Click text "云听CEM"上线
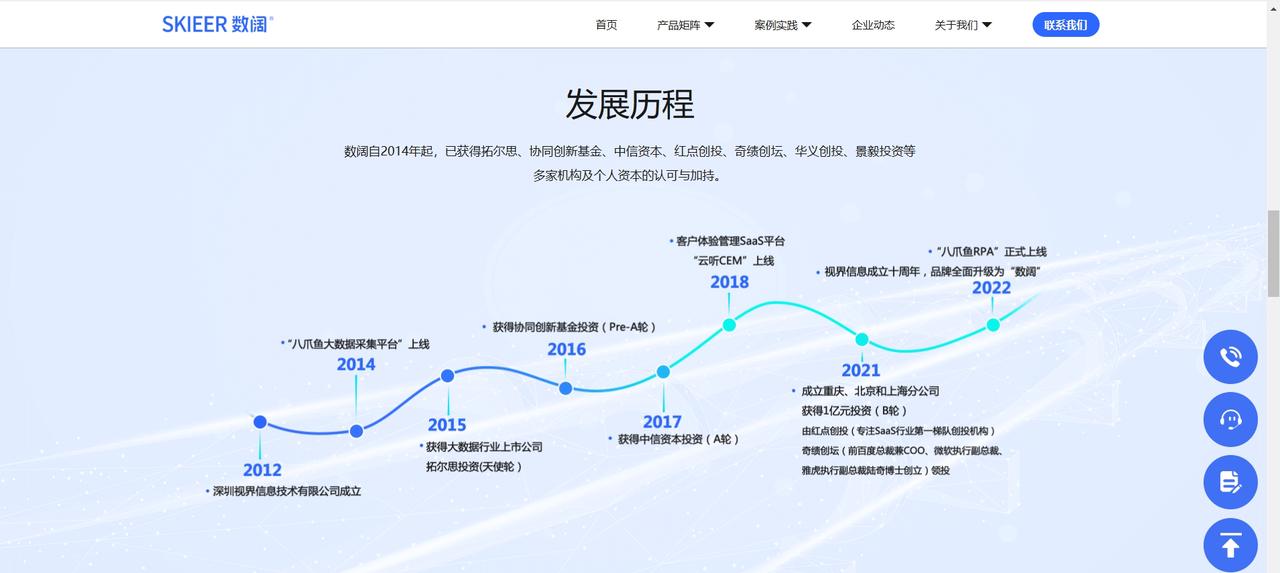Screen dimensions: 1280x573 coord(734,260)
